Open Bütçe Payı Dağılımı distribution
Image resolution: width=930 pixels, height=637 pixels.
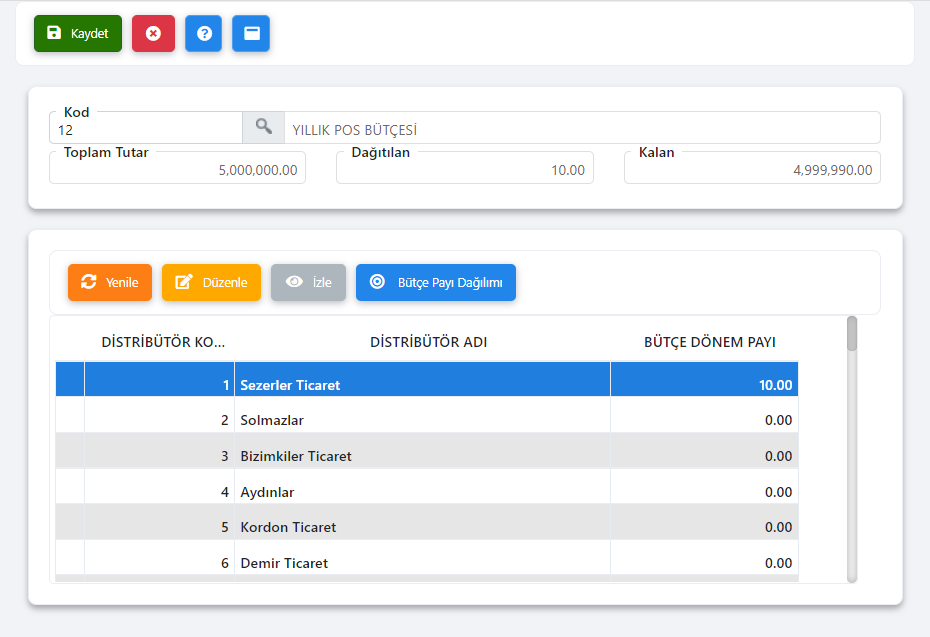pos(436,282)
